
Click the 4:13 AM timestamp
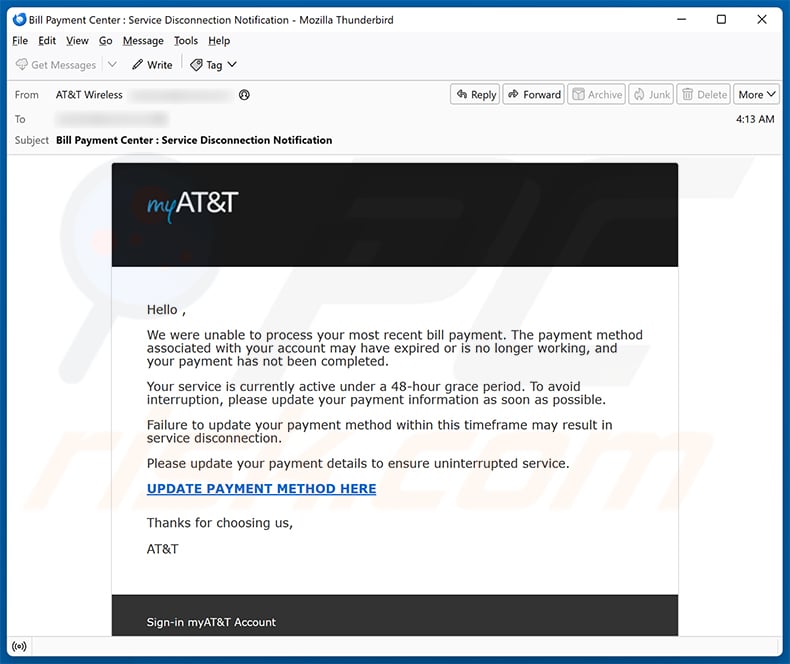755,119
